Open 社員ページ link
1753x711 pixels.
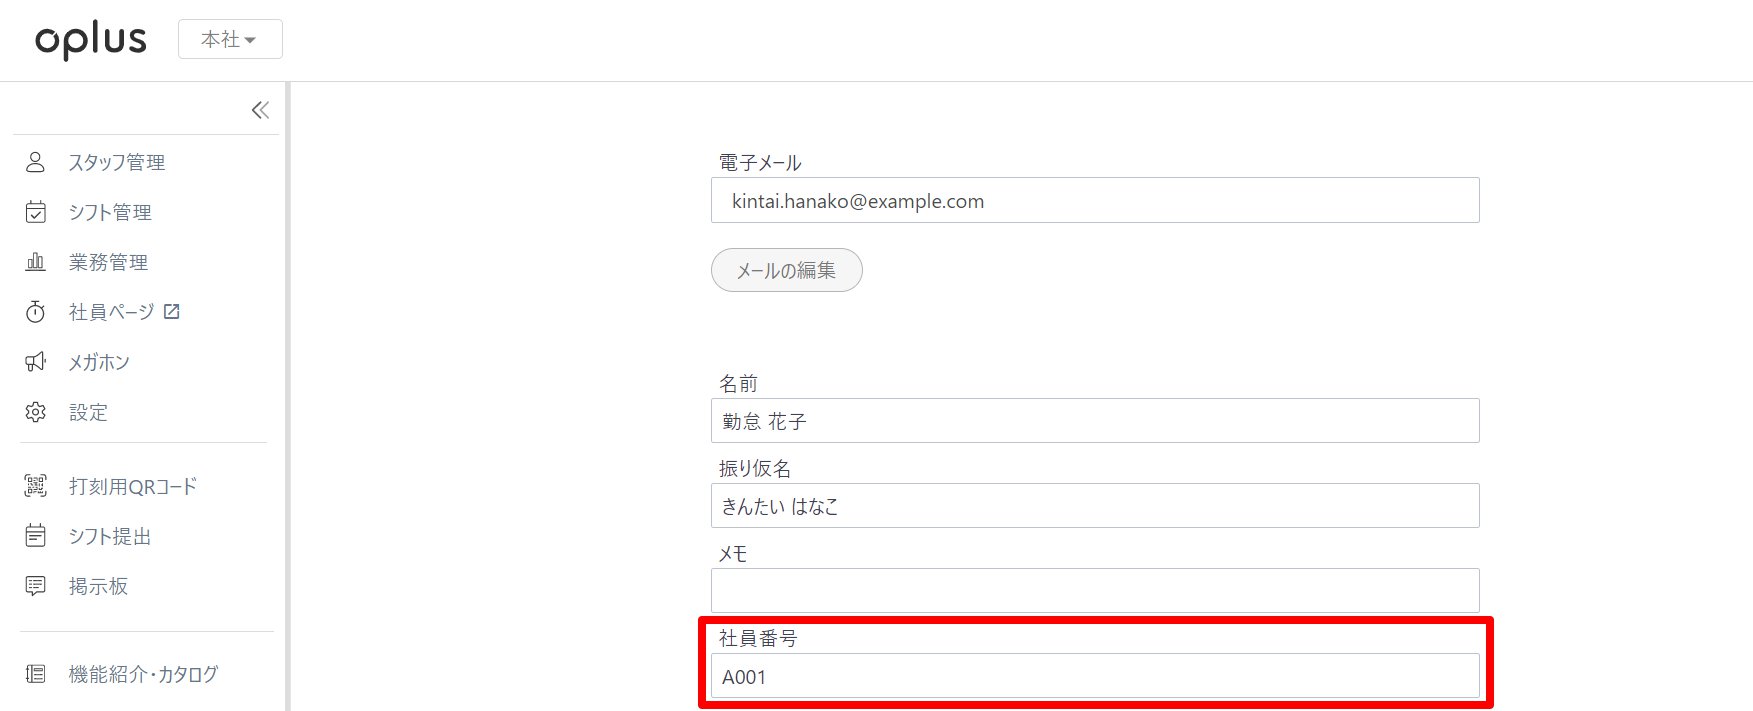click(x=111, y=312)
